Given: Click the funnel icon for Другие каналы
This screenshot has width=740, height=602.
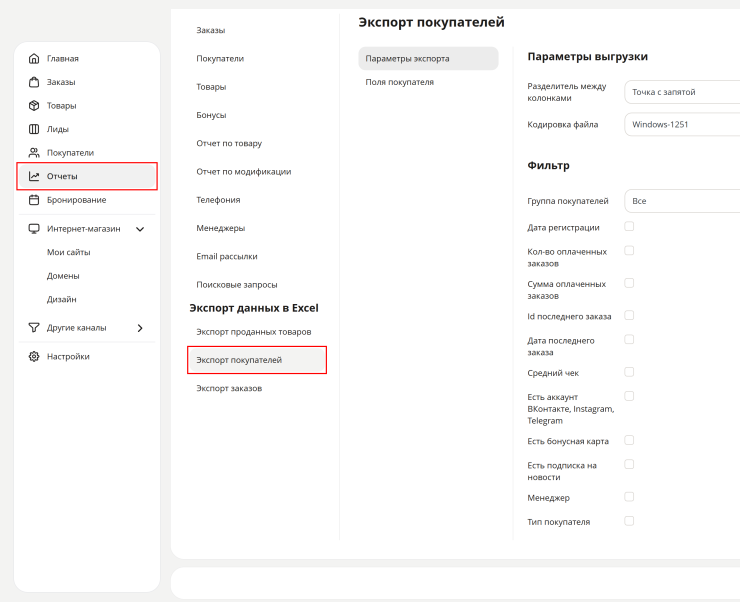Looking at the screenshot, I should click(x=34, y=327).
